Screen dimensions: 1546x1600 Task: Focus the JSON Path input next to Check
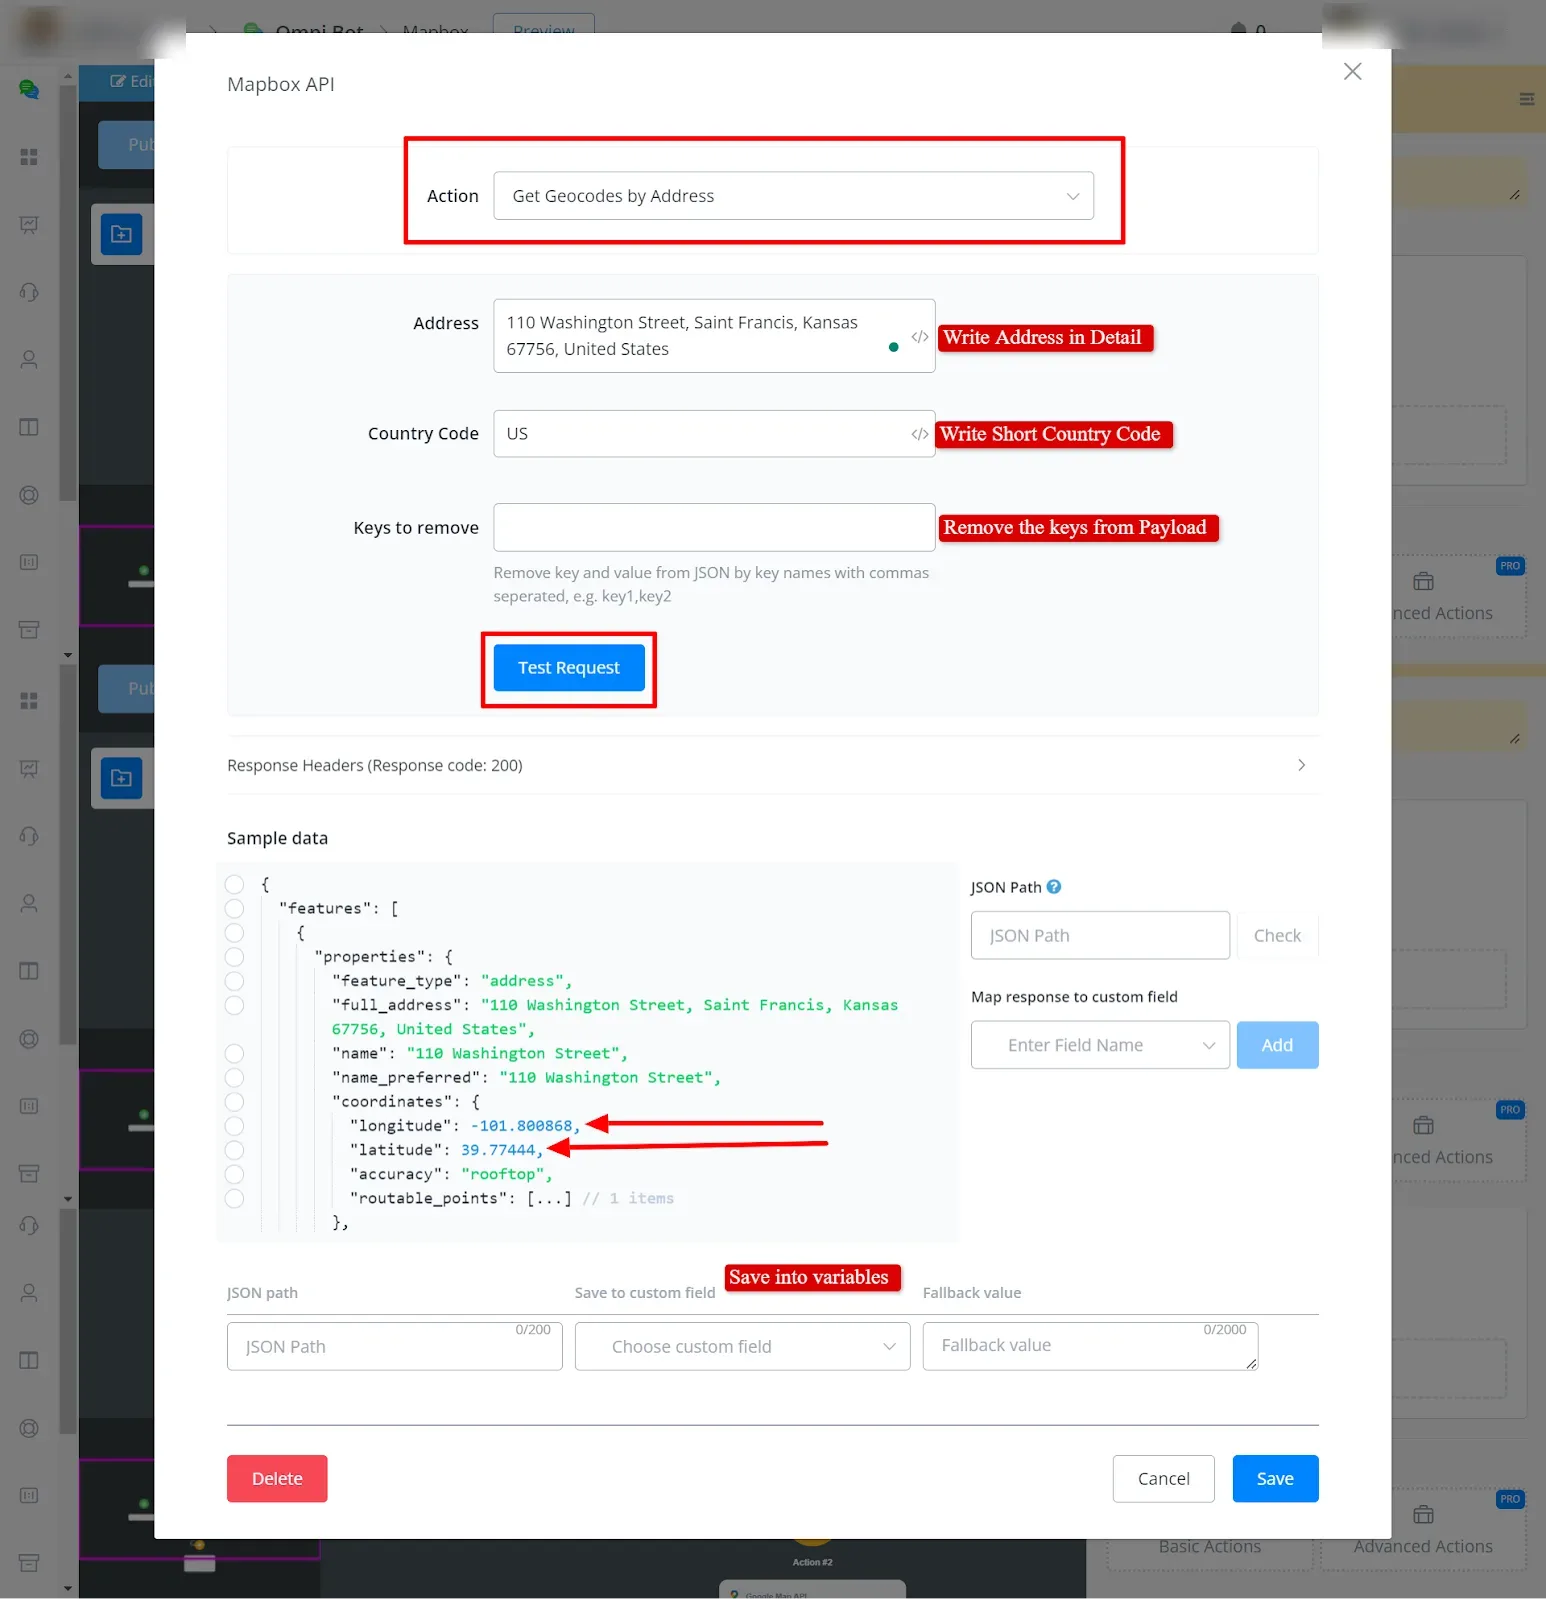1100,935
